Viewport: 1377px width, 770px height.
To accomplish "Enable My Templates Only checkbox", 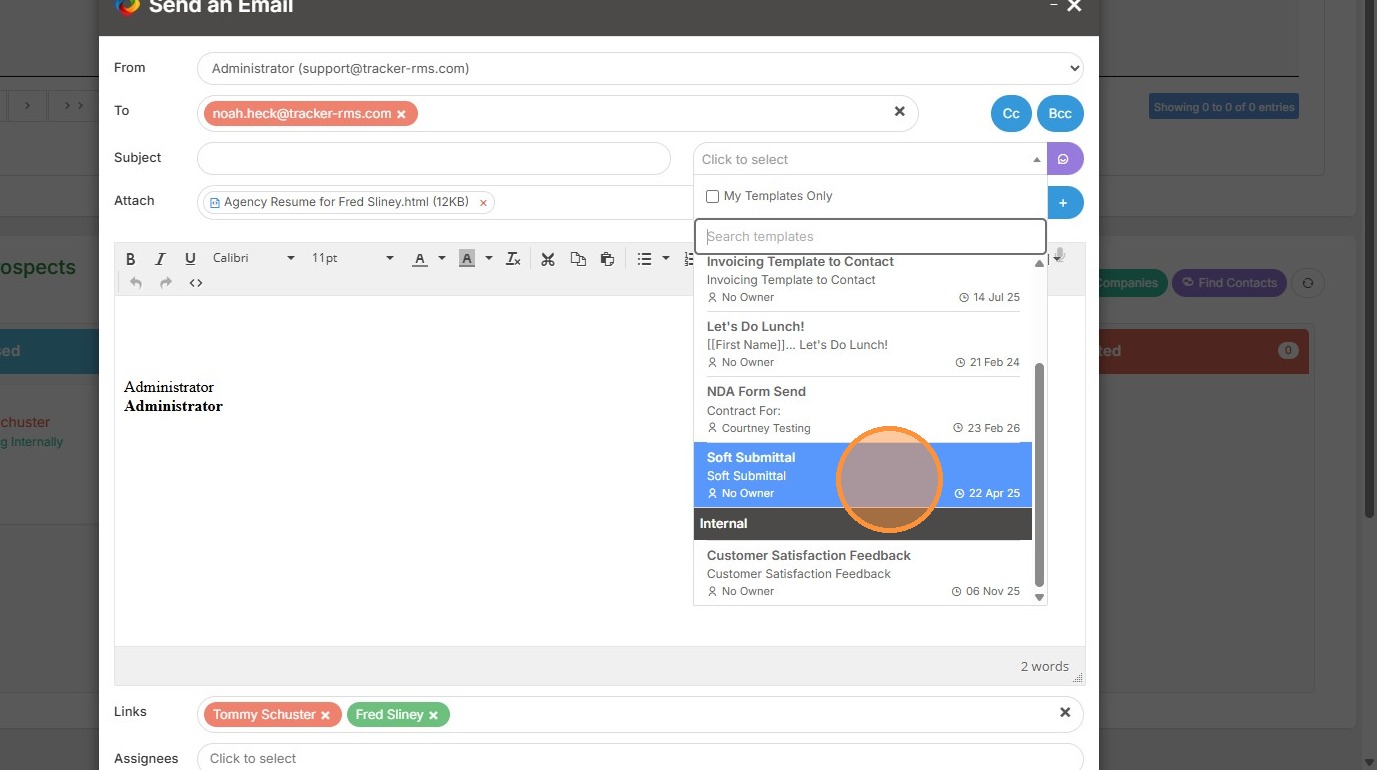I will [712, 197].
